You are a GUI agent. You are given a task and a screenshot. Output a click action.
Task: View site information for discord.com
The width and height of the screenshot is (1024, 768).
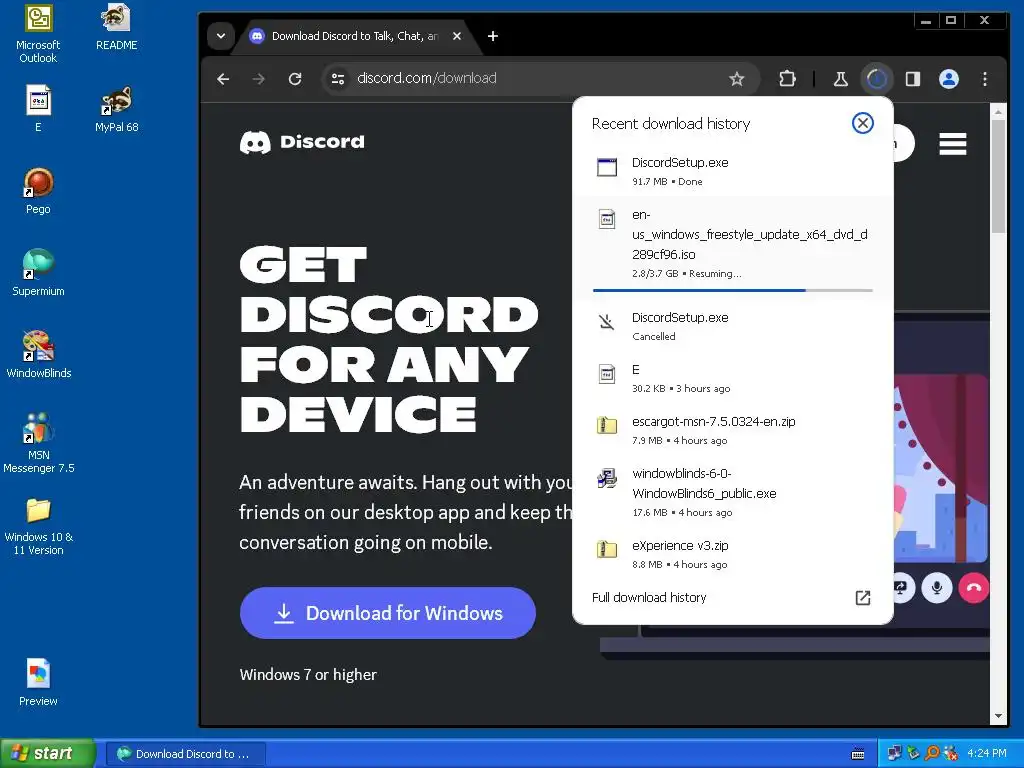click(x=338, y=79)
